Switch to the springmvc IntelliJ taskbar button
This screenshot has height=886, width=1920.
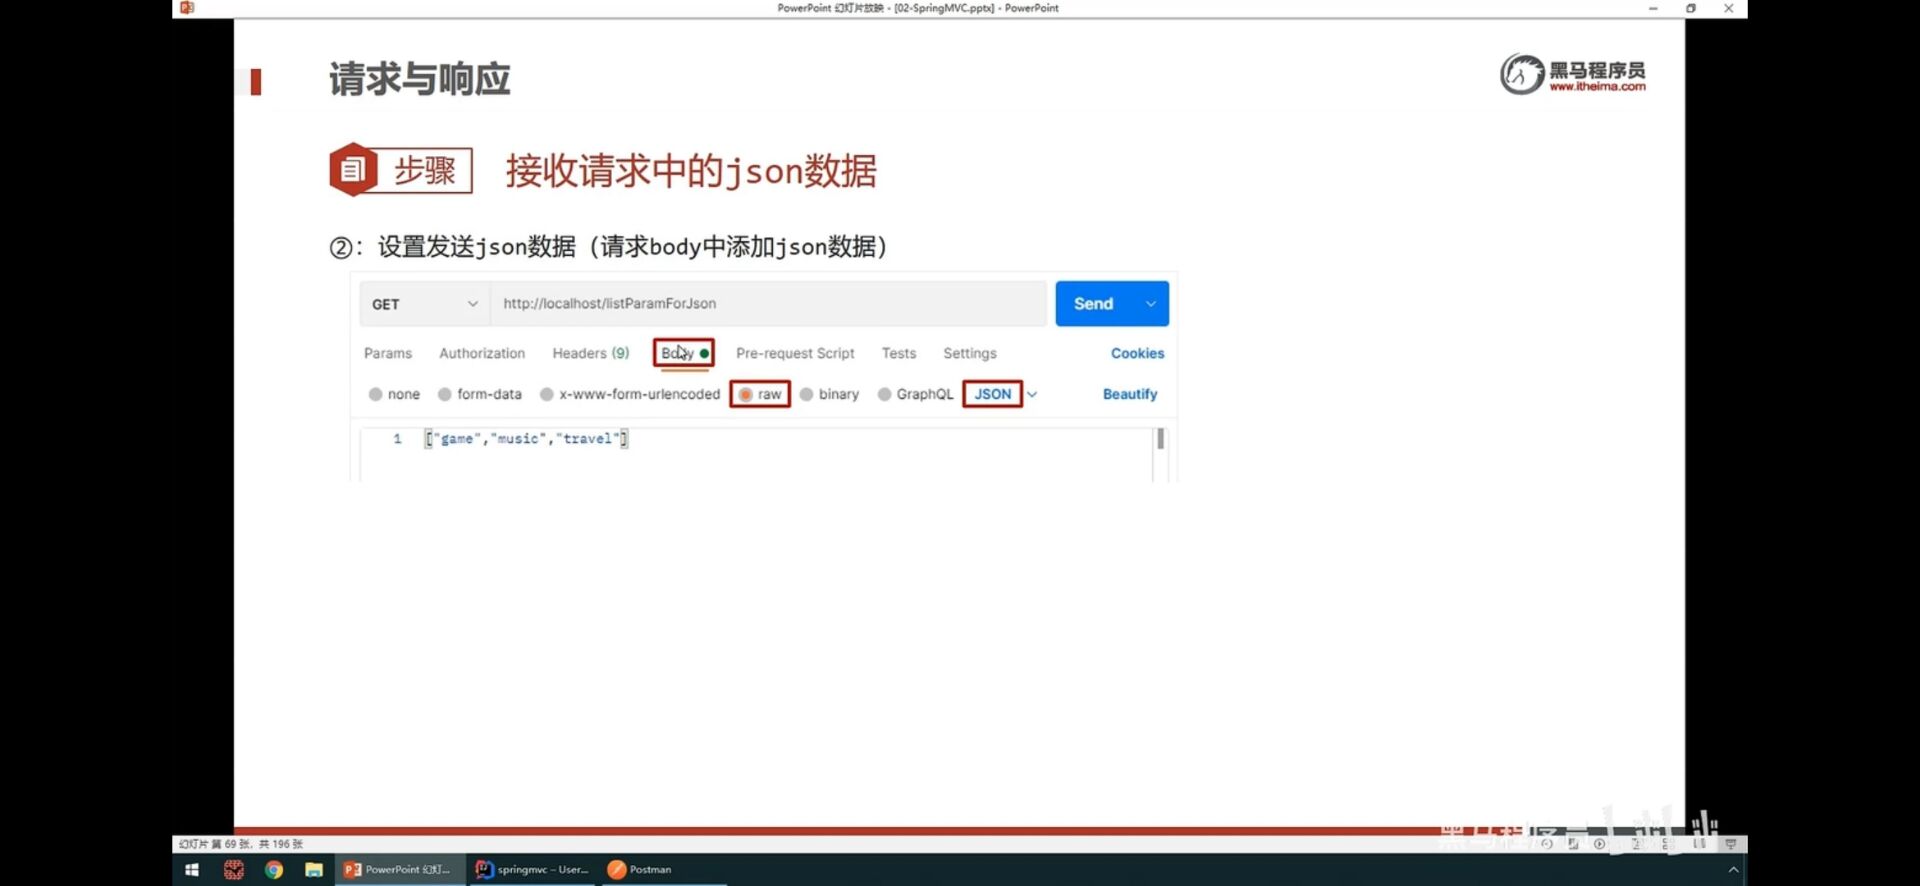[x=532, y=870]
